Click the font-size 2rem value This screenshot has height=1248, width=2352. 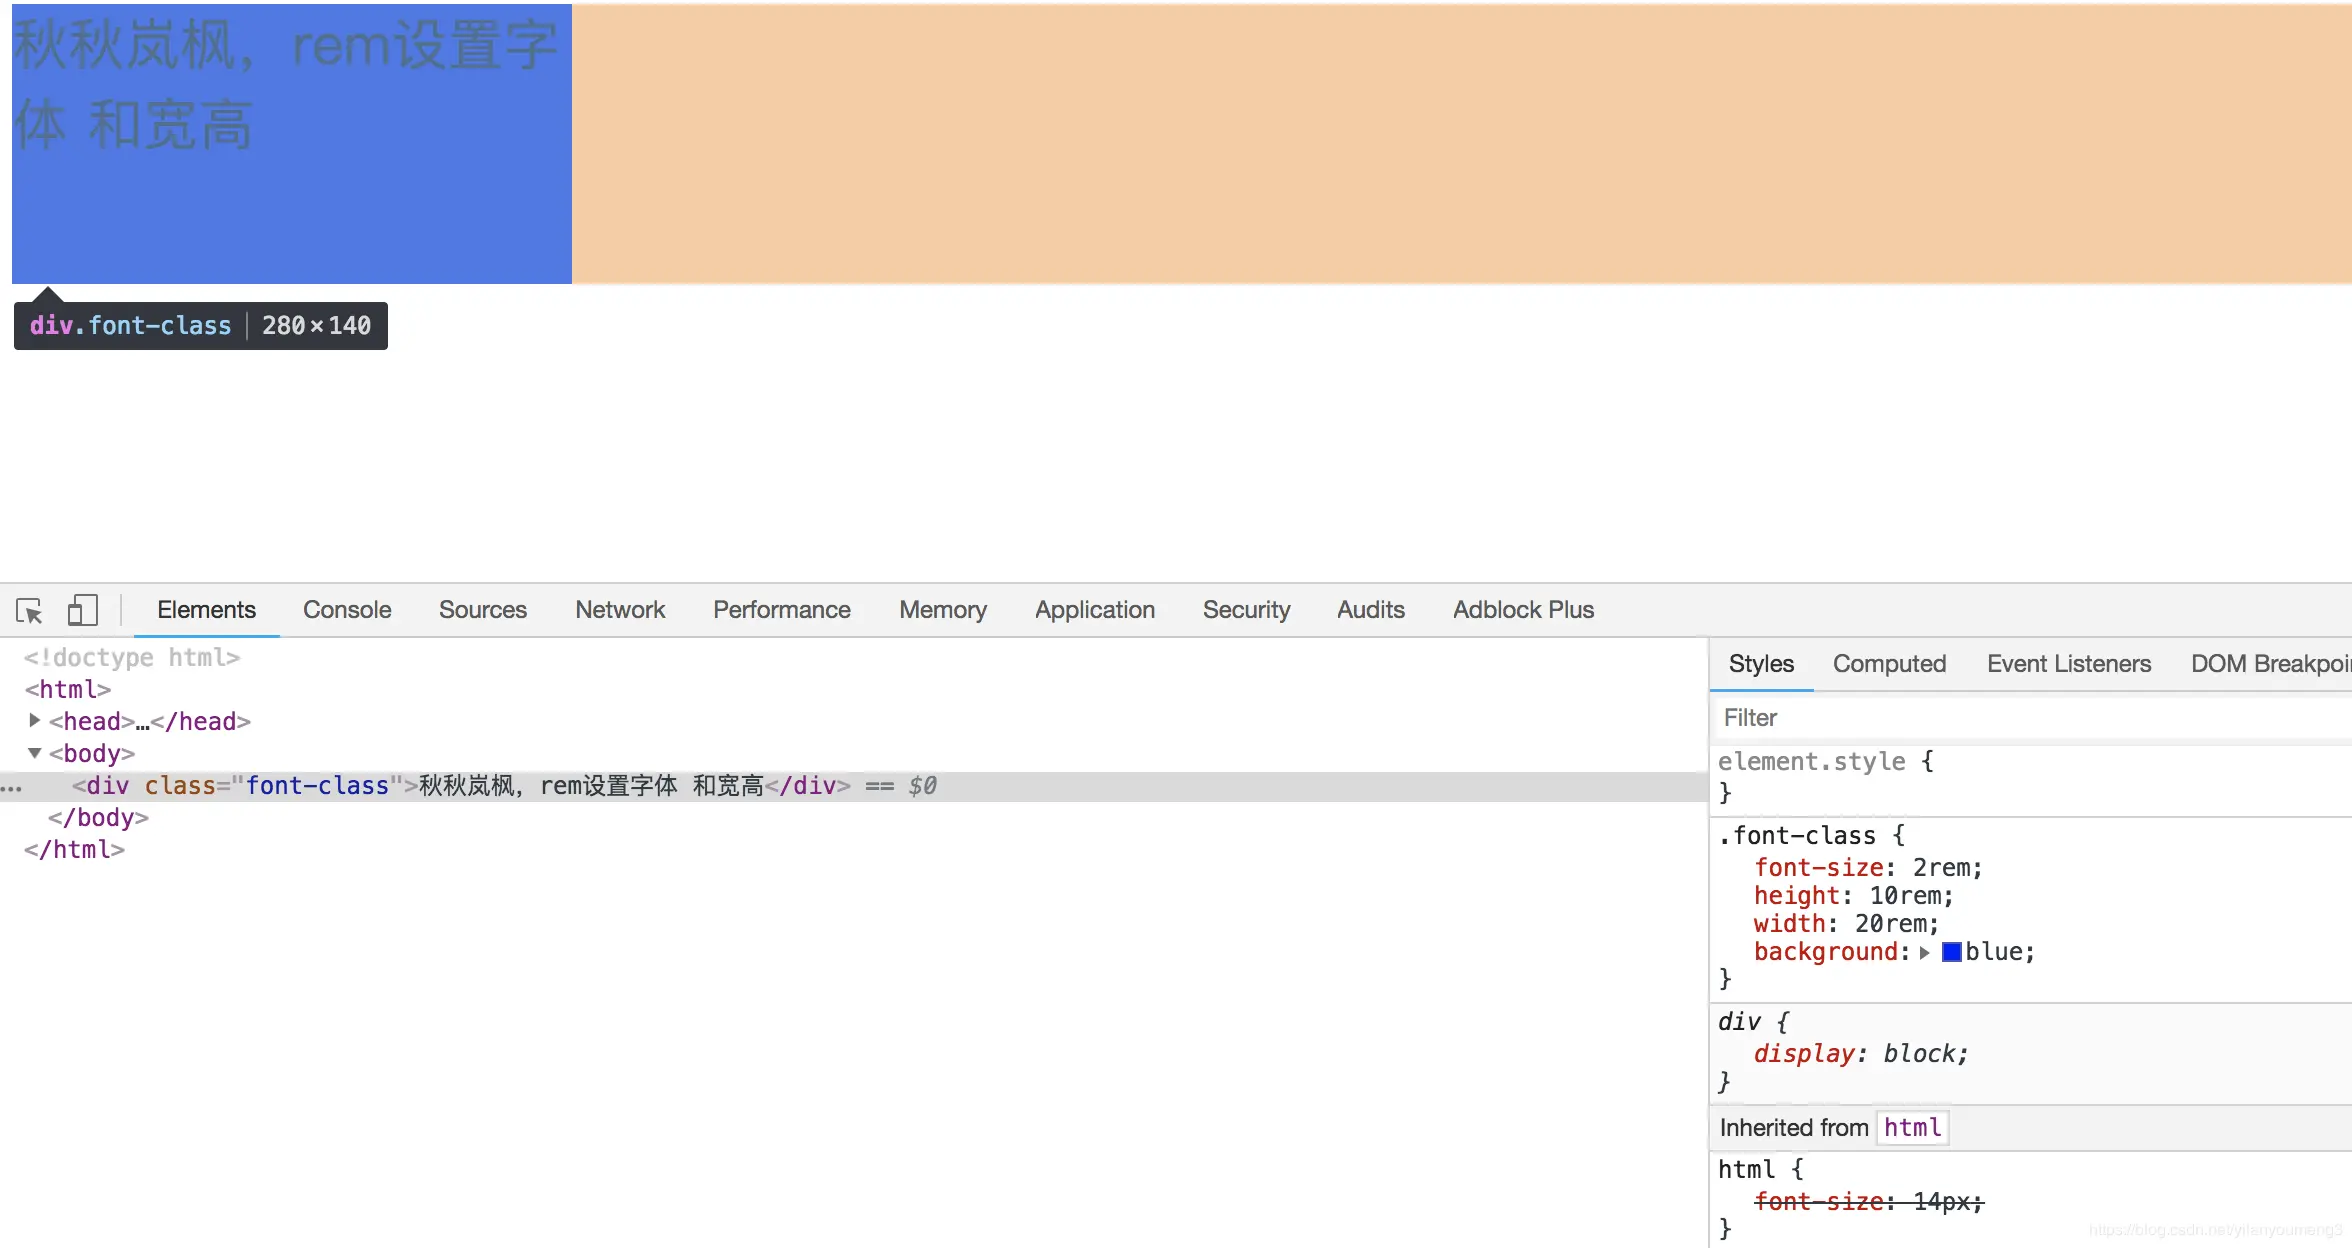coord(1941,868)
